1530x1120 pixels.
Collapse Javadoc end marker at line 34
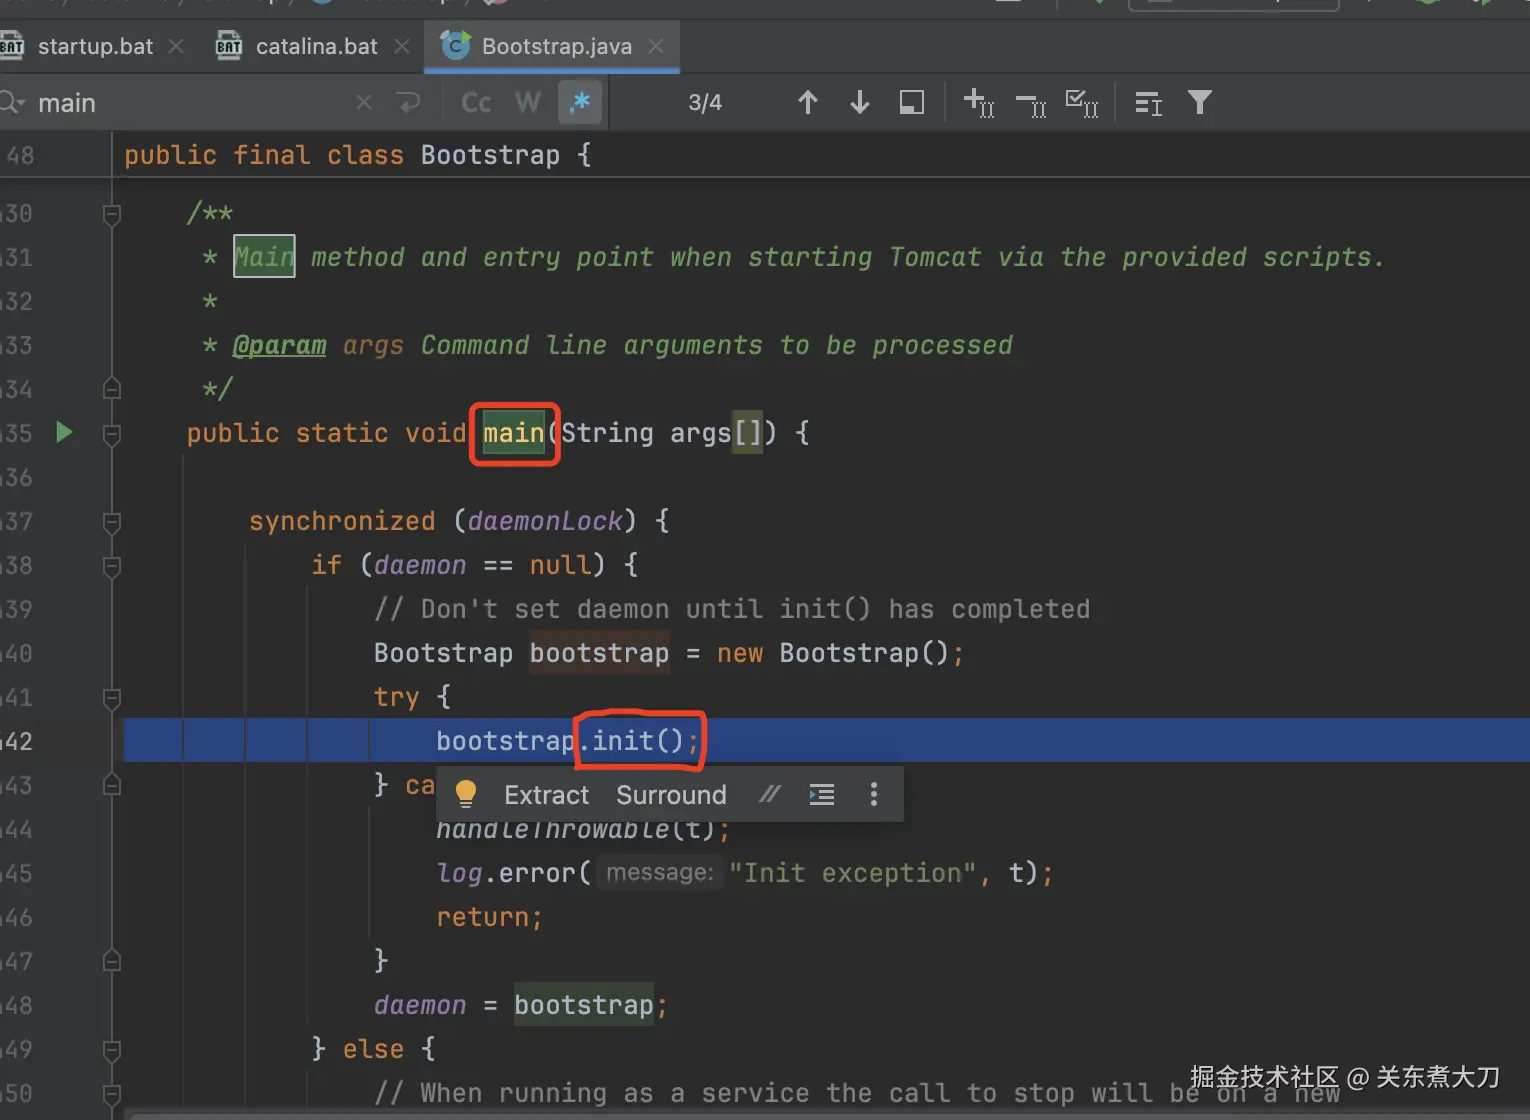(112, 389)
